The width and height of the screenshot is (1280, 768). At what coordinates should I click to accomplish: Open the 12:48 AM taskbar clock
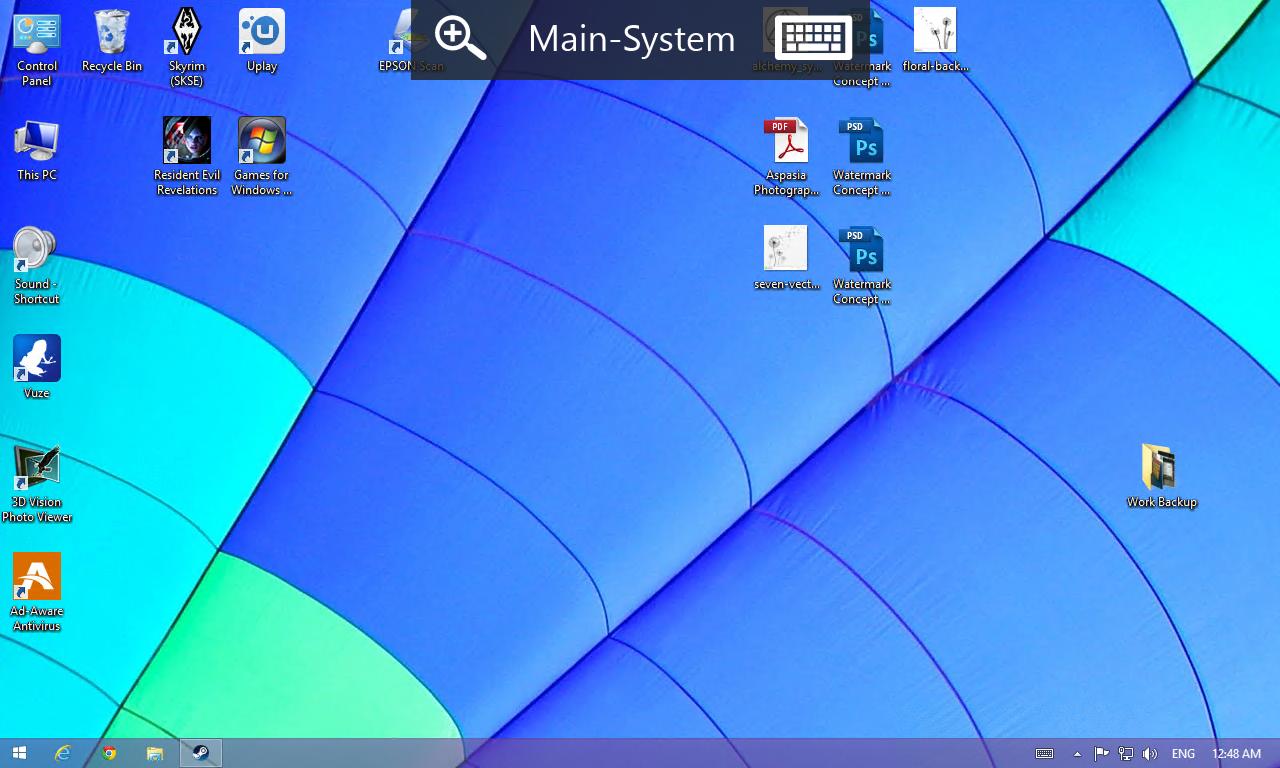pos(1236,754)
